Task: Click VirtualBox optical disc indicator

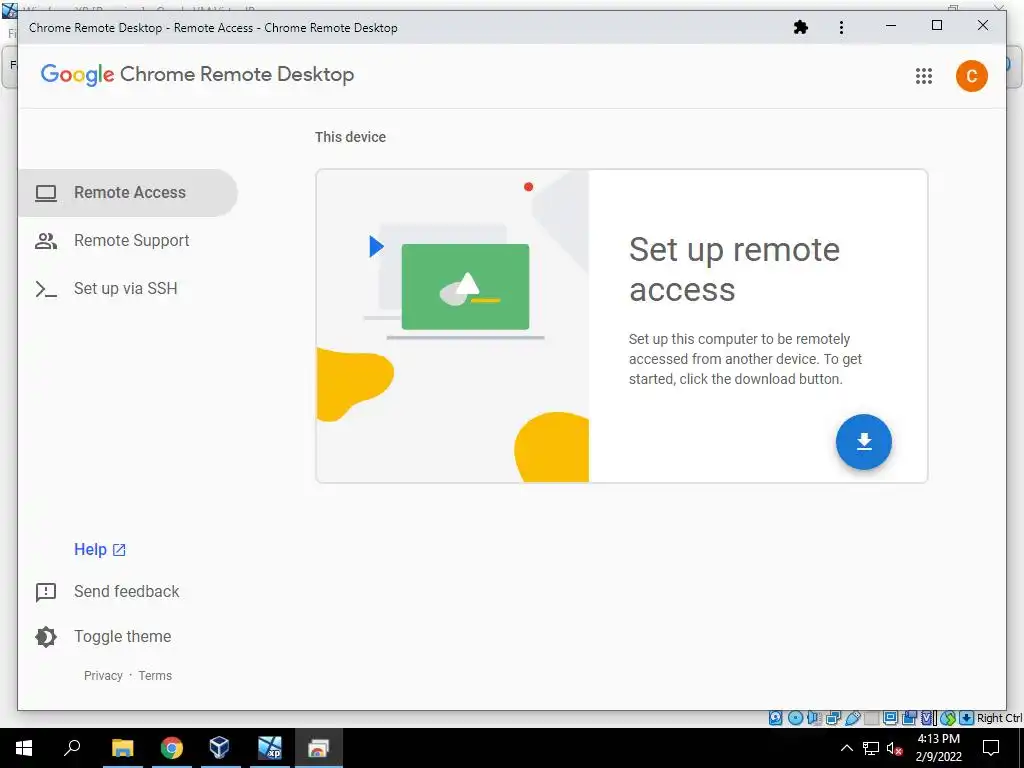Action: 795,718
